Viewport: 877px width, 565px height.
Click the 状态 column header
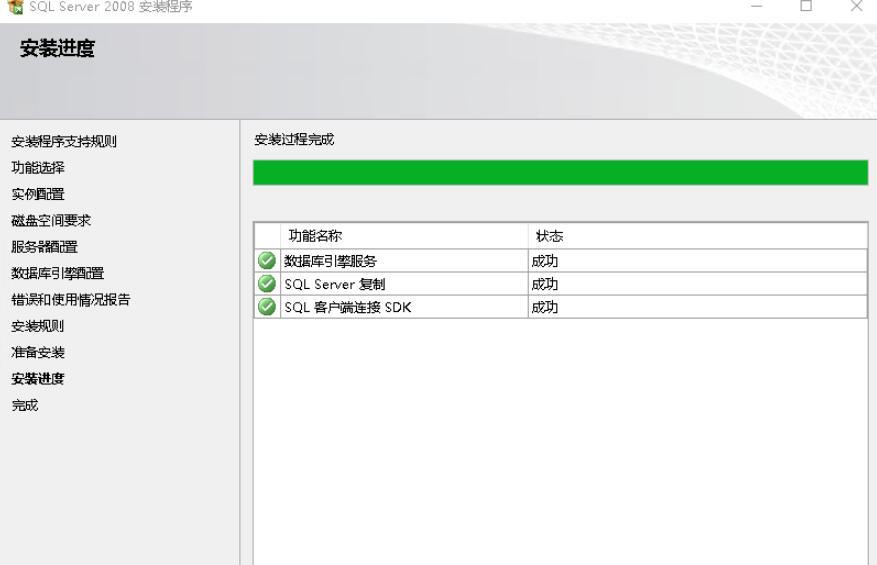pos(697,236)
